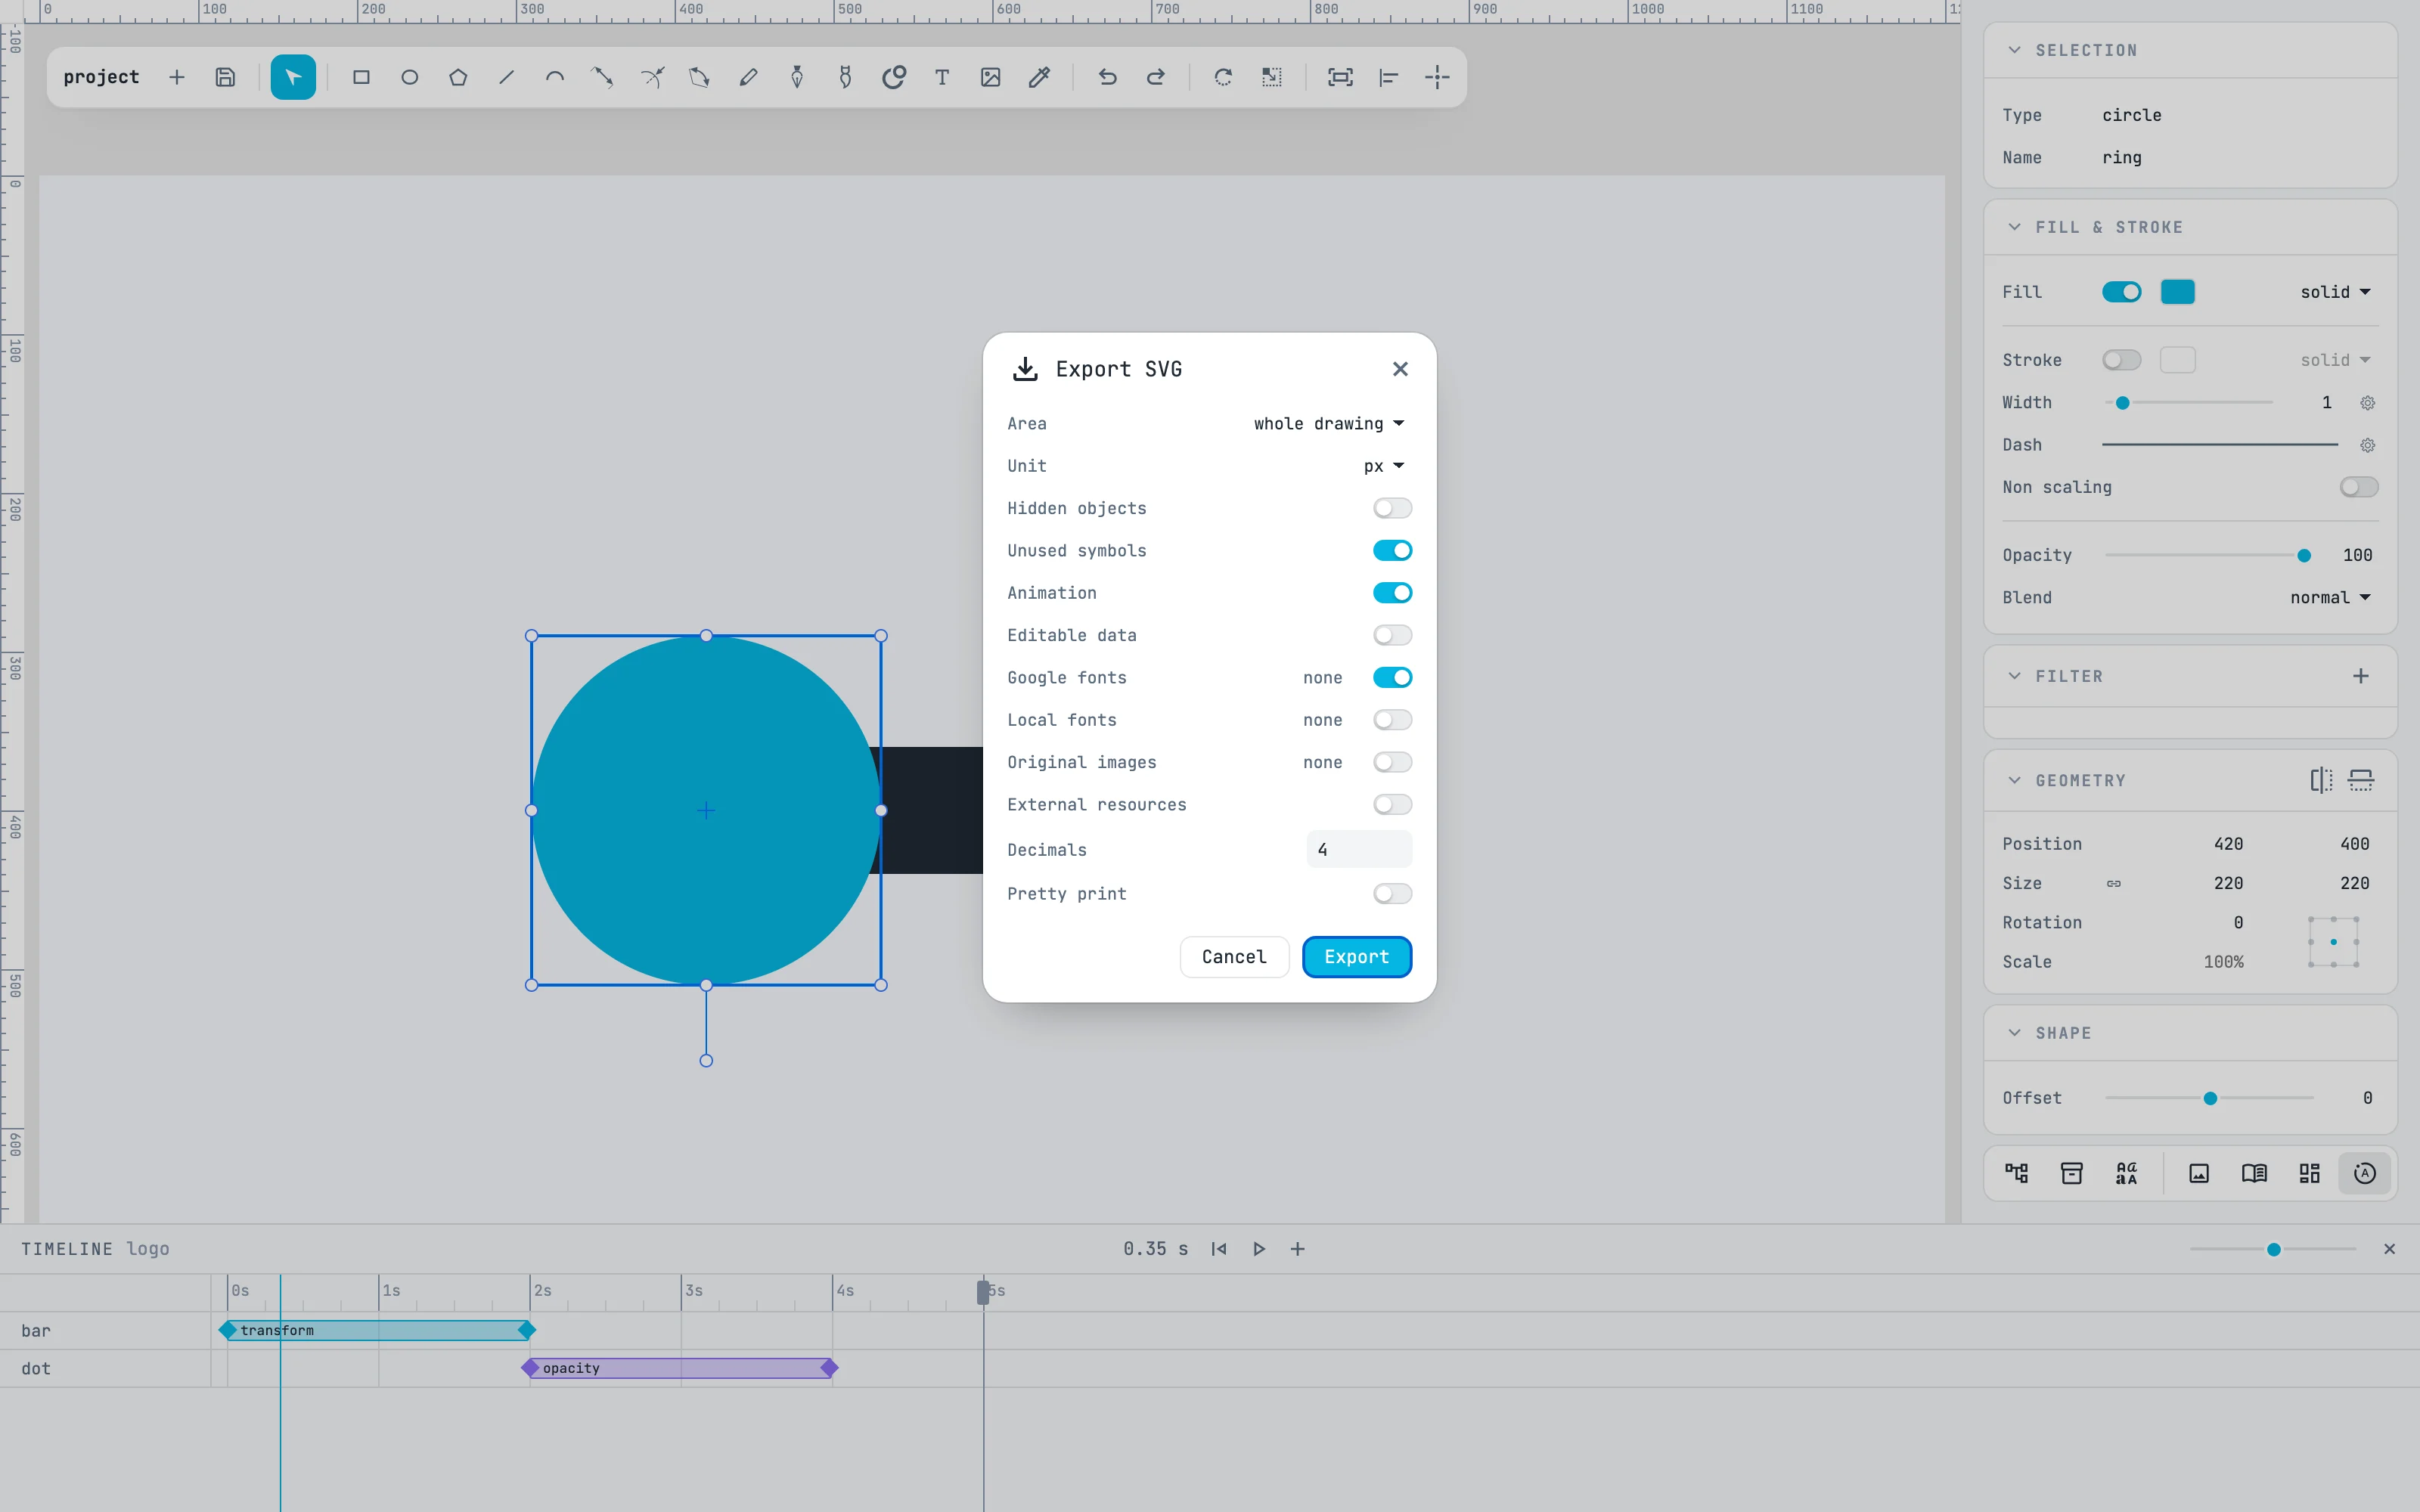Select the ellipse tool
This screenshot has height=1512, width=2420.
pos(409,77)
